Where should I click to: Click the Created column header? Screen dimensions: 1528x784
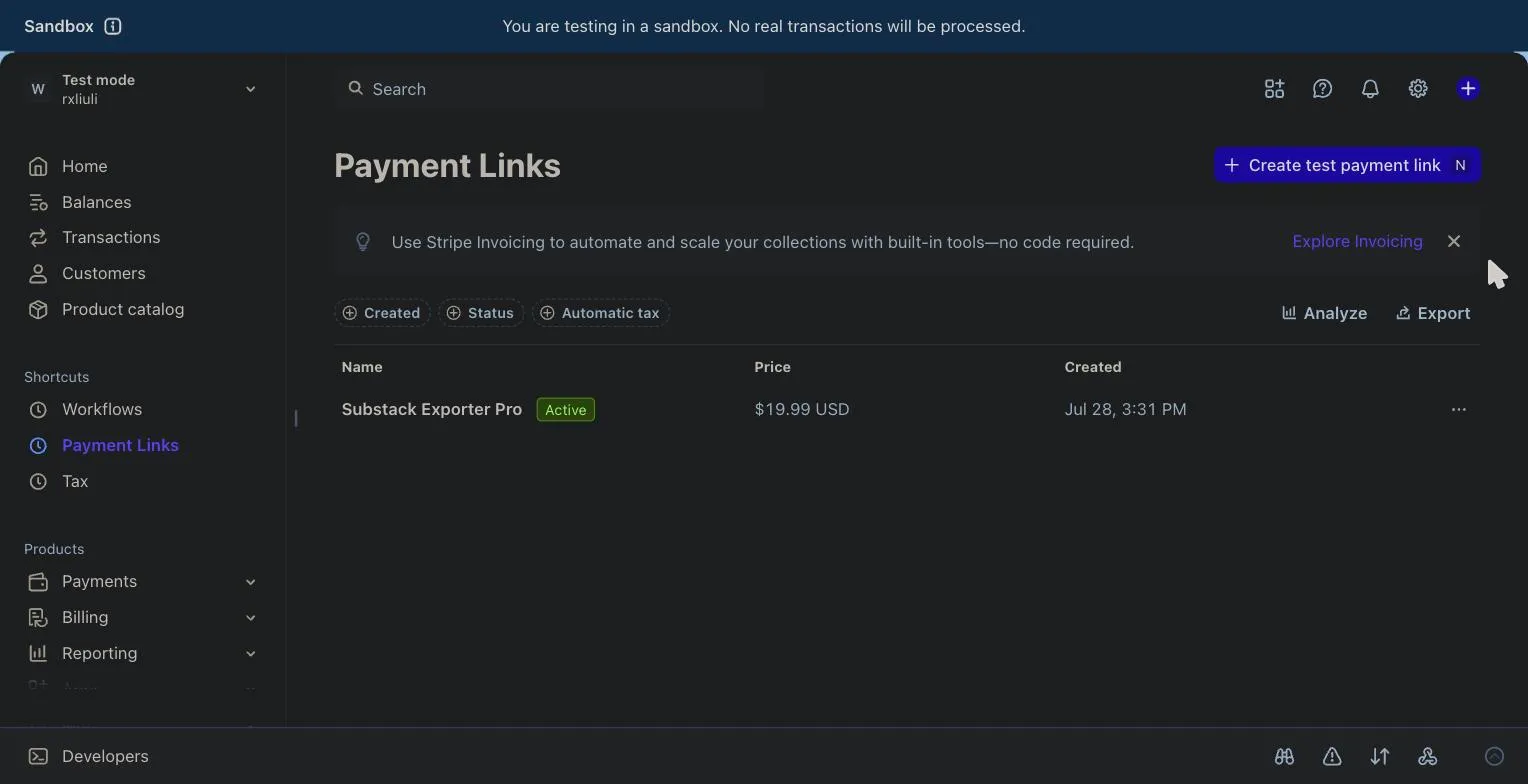pos(1093,367)
